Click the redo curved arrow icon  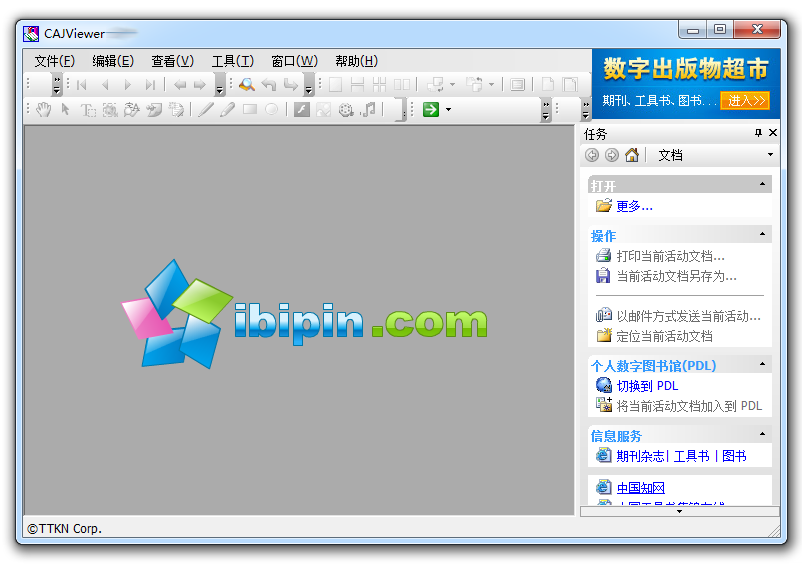click(291, 84)
